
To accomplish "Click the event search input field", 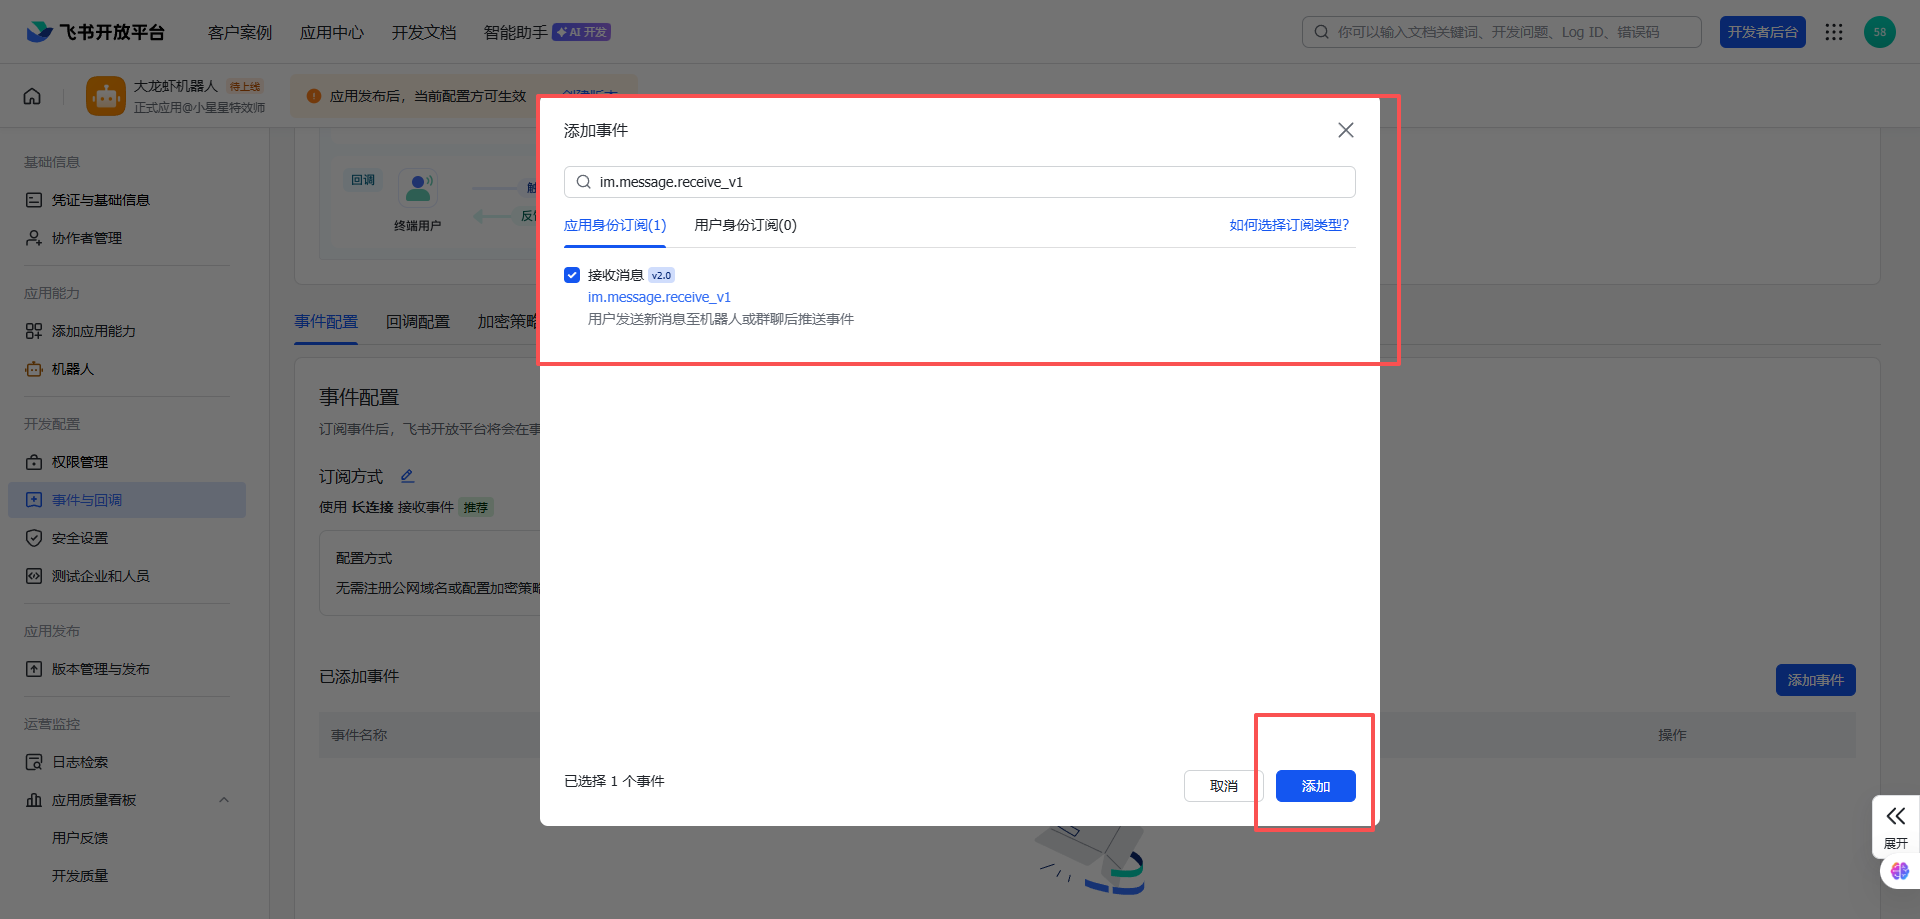I will (960, 182).
